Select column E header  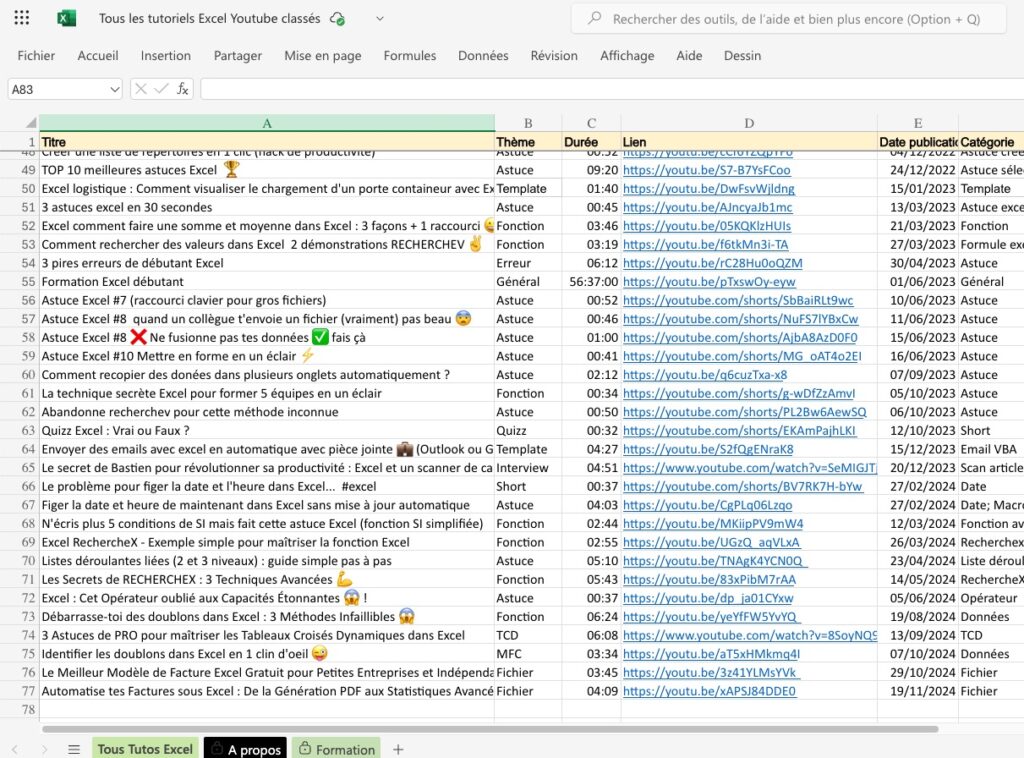click(918, 123)
